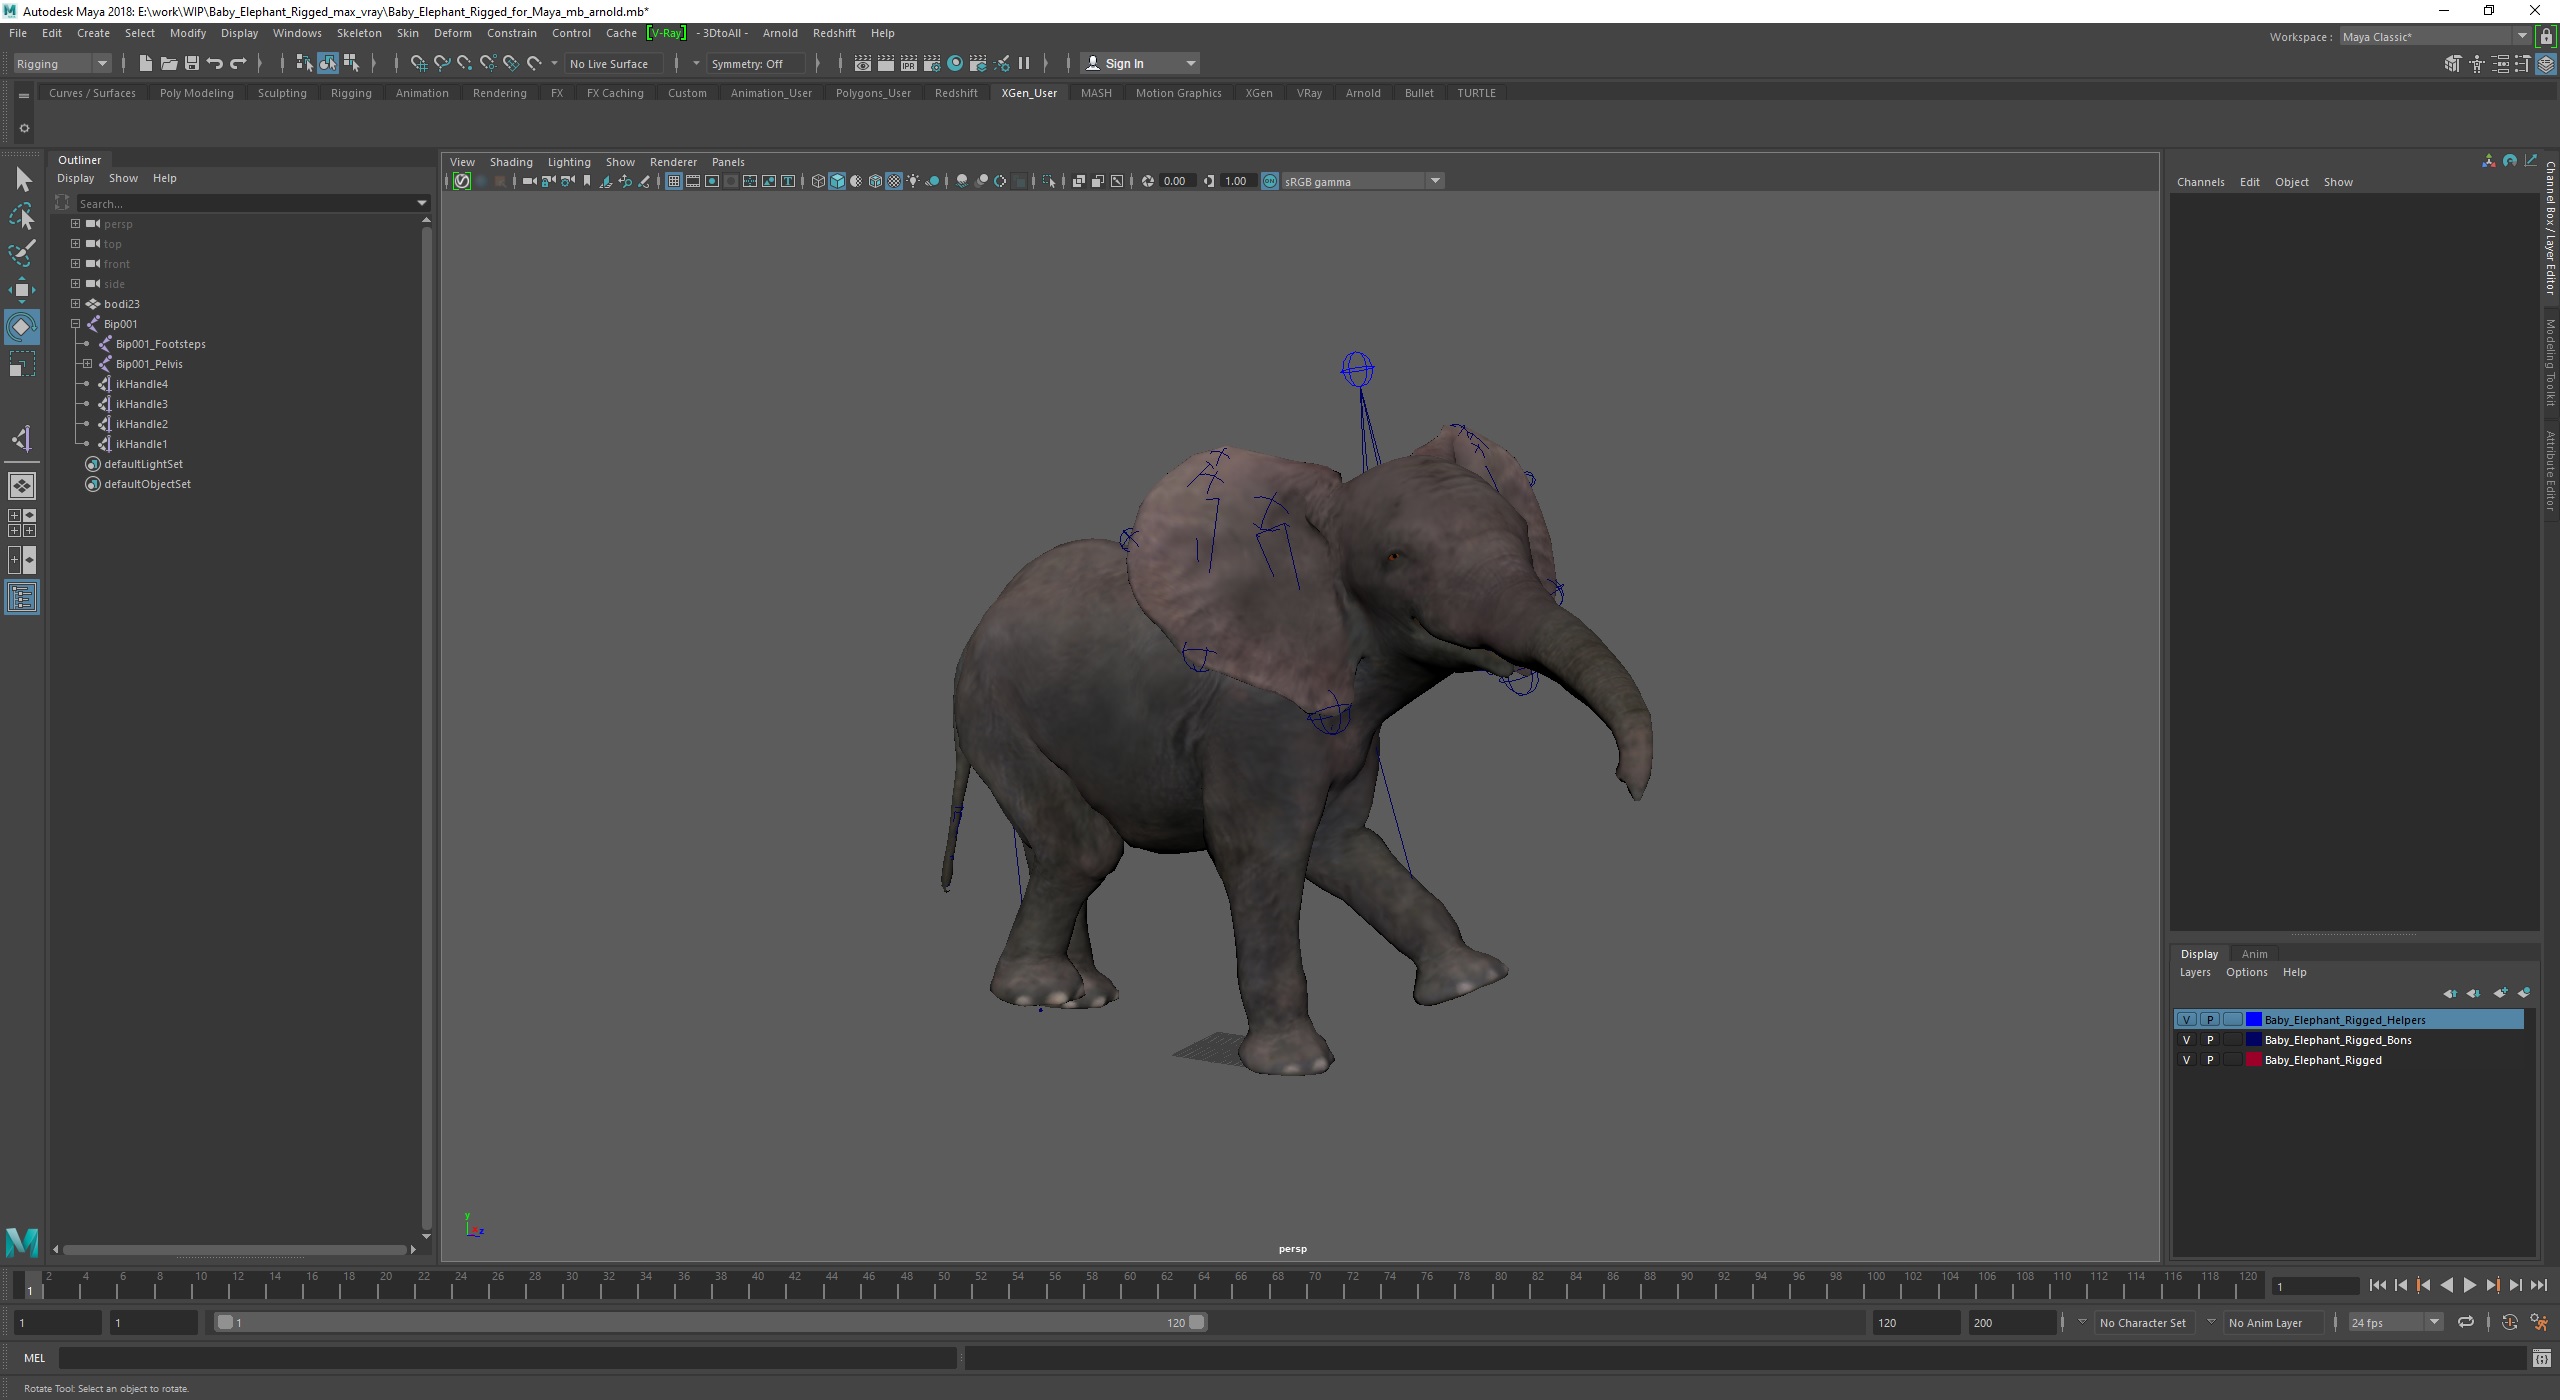This screenshot has height=1400, width=2560.
Task: Click the Sign In button
Action: (1129, 64)
